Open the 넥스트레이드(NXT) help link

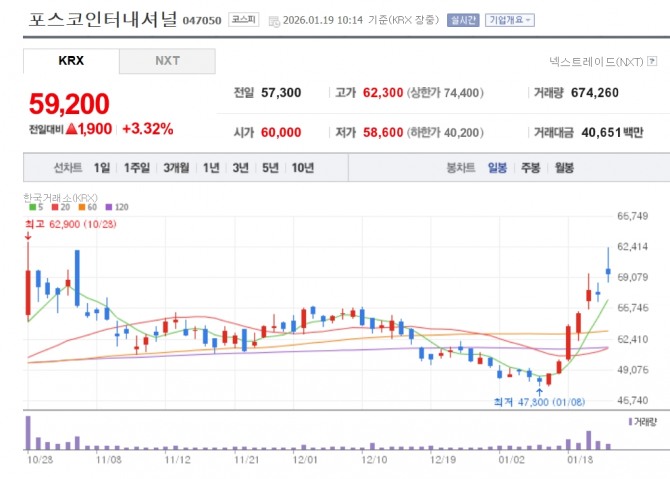tap(596, 62)
